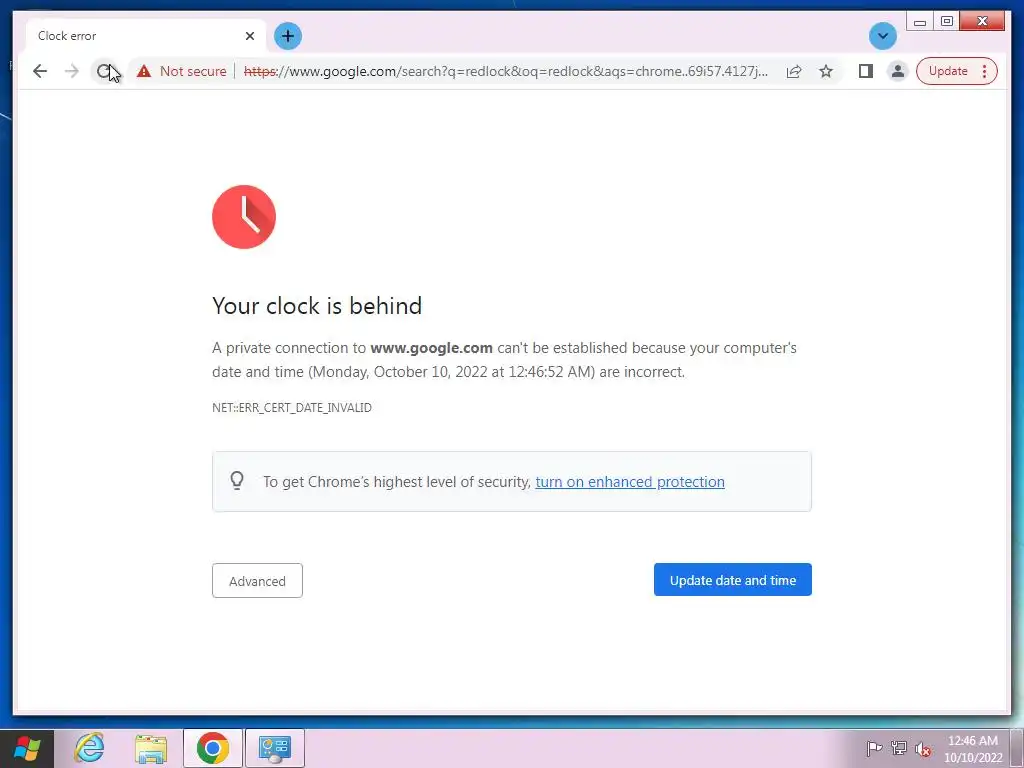Screen dimensions: 1024x768
Task: Open the Windows Start menu
Action: tap(27, 748)
